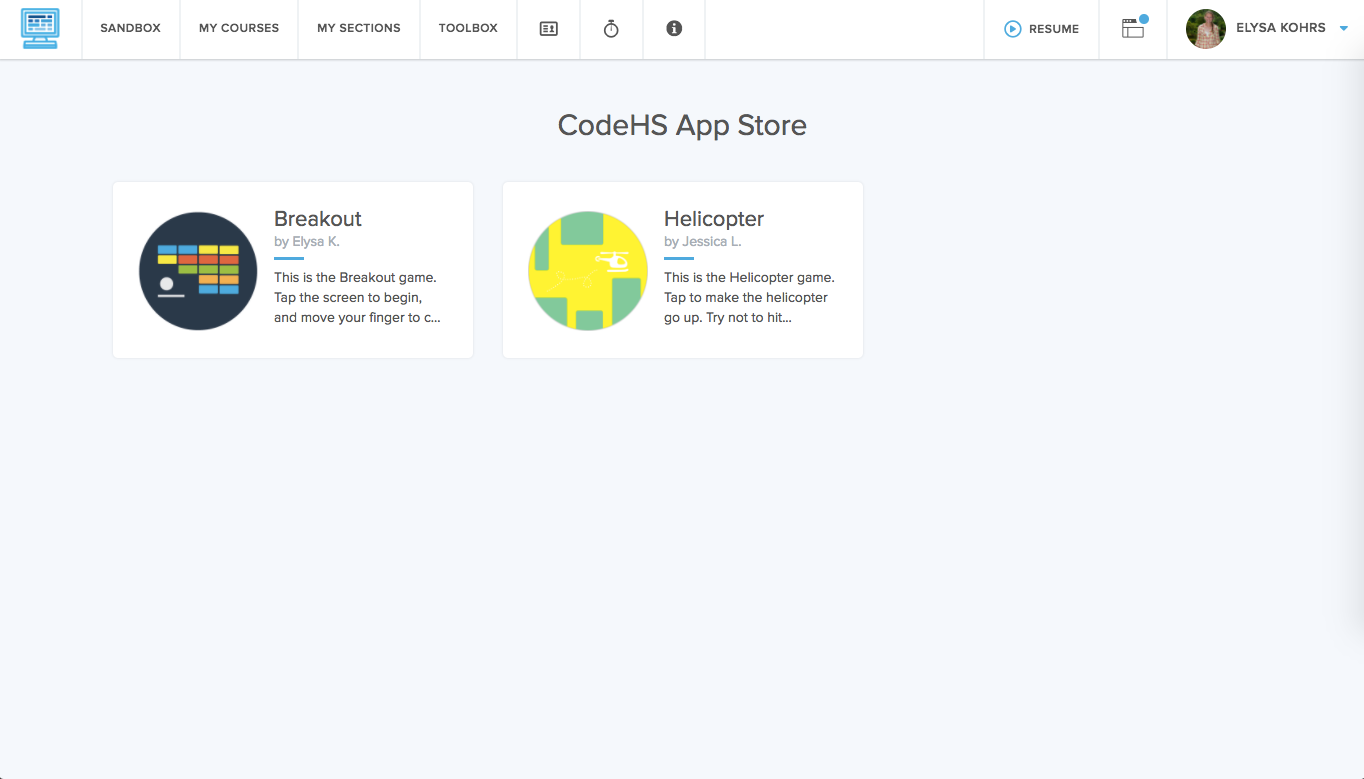Expand the Elysa Kohrs account dropdown arrow

[1344, 28]
